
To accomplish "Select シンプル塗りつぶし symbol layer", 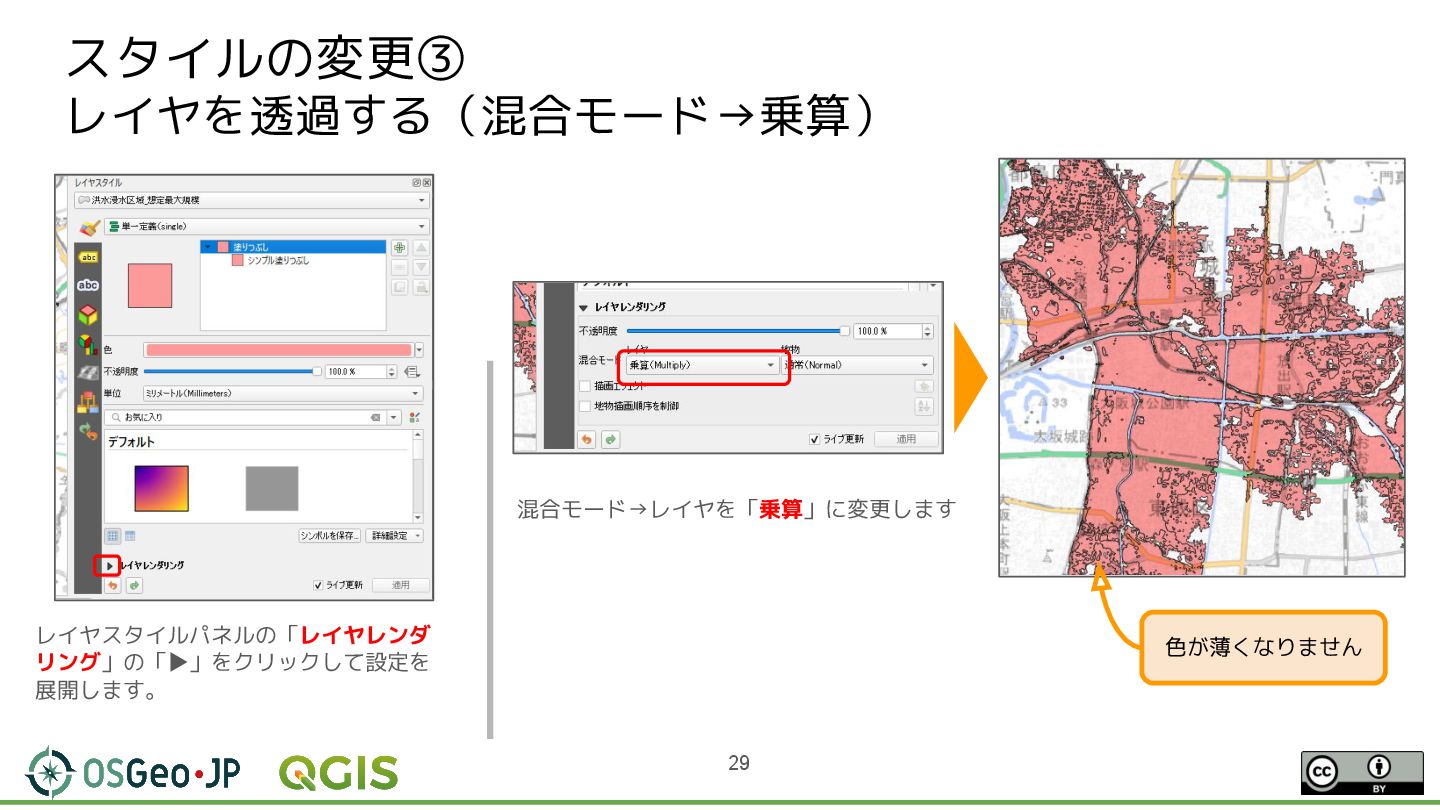I will tap(271, 261).
